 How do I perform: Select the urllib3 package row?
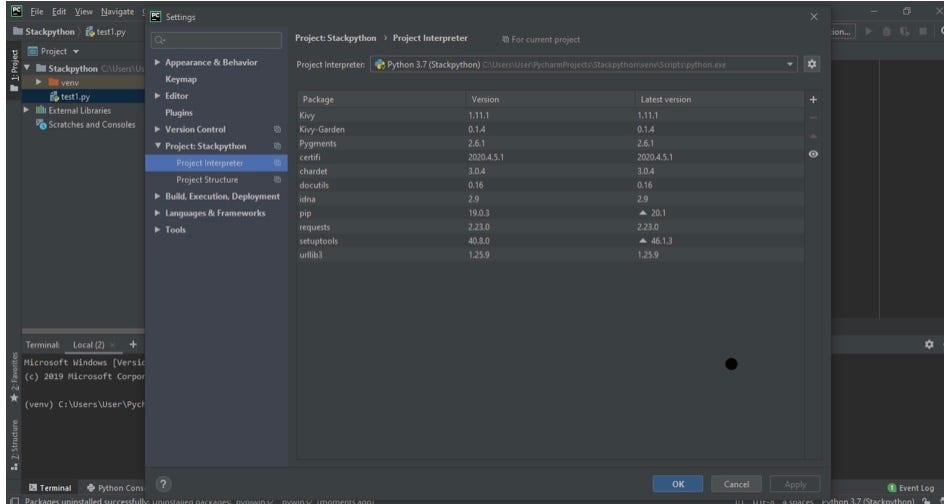550,255
